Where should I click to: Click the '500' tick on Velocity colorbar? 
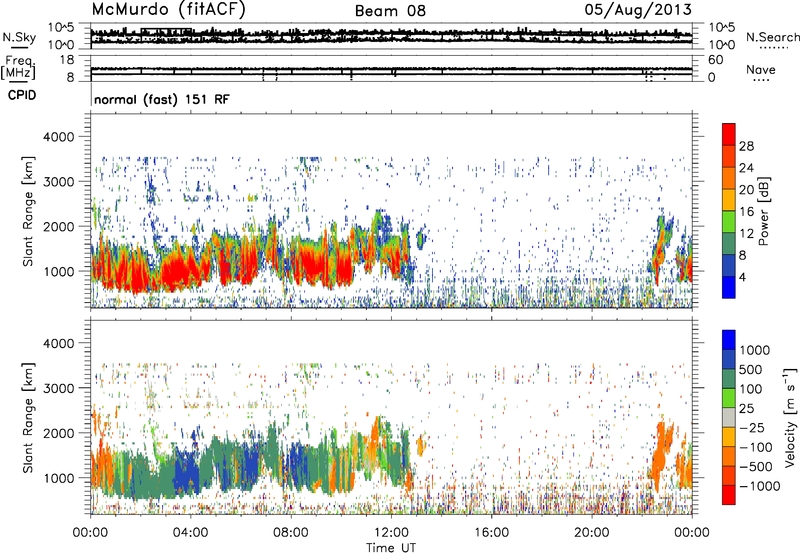click(751, 370)
